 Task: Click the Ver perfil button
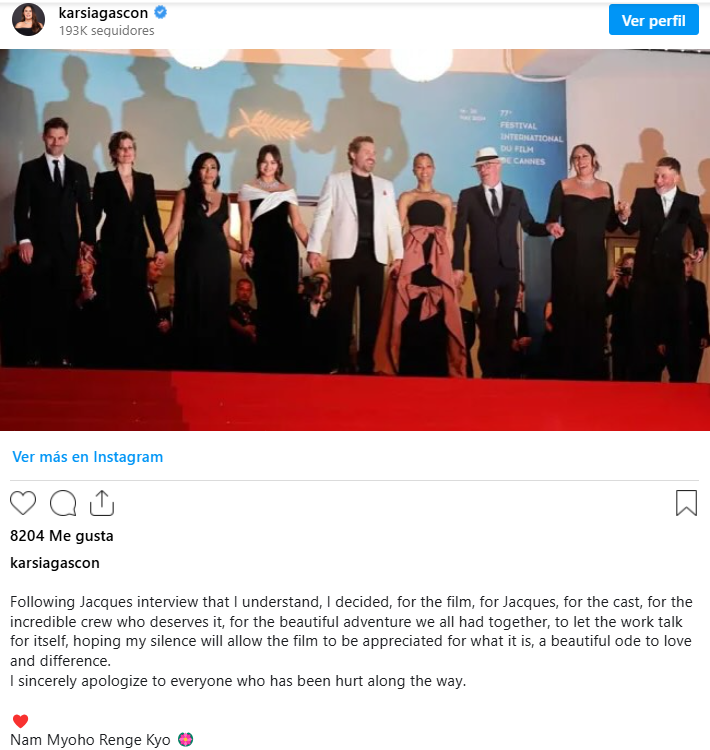653,20
